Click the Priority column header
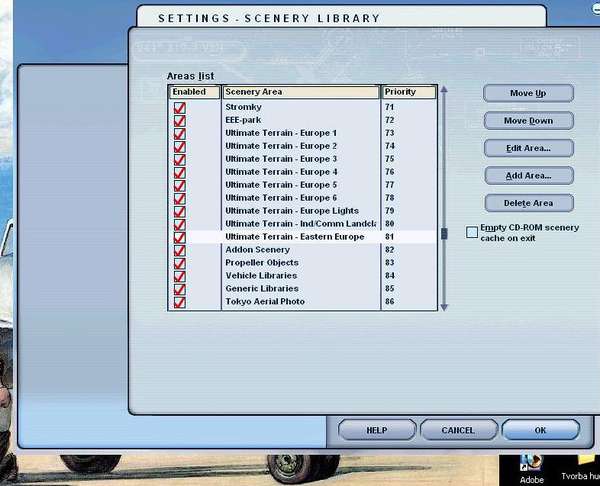600x486 pixels. pyautogui.click(x=409, y=92)
